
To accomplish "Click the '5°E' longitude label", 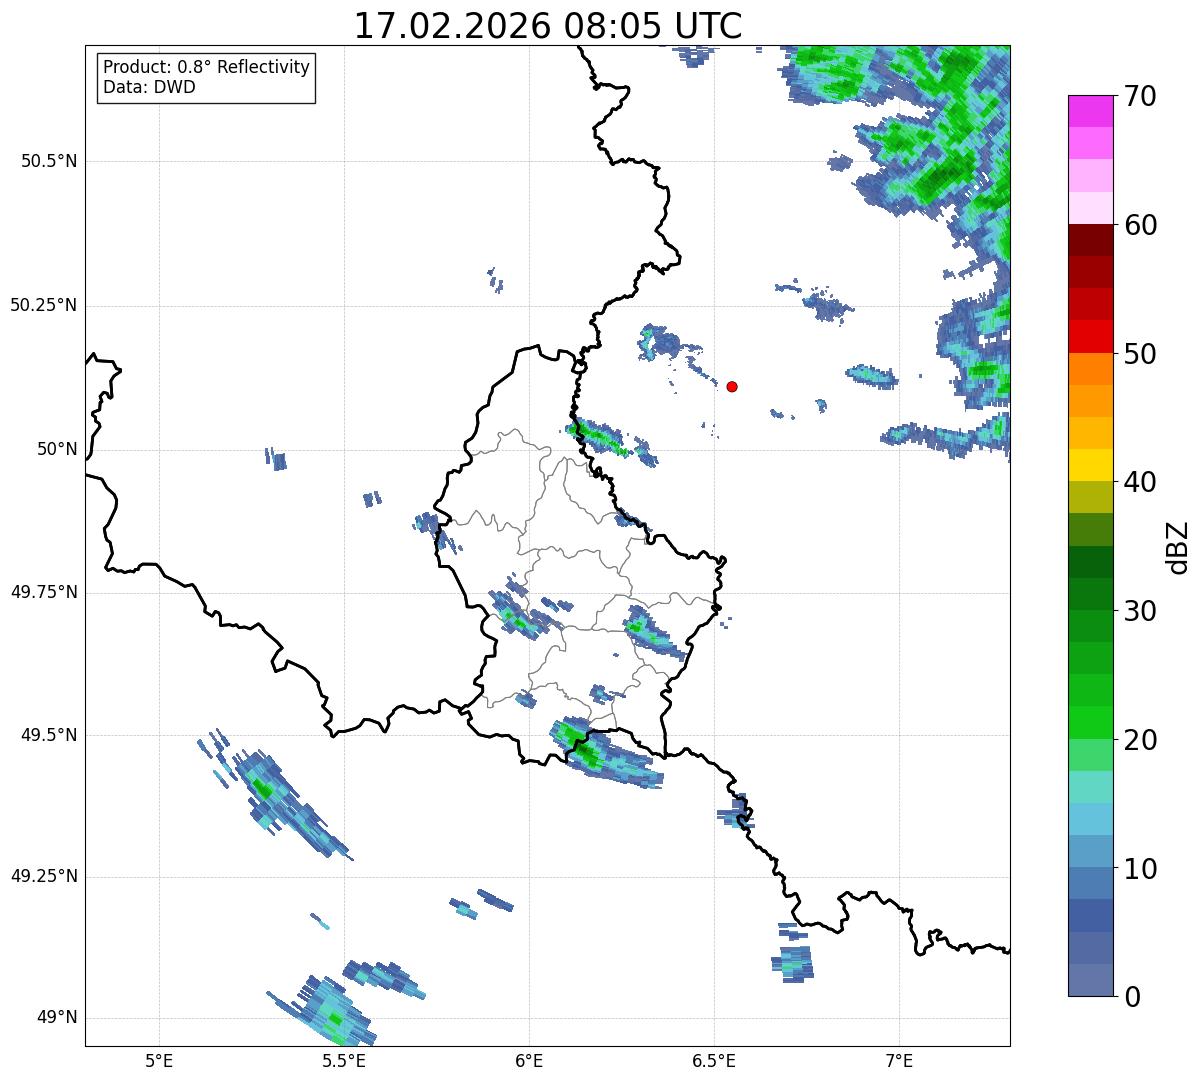I will pyautogui.click(x=159, y=1060).
